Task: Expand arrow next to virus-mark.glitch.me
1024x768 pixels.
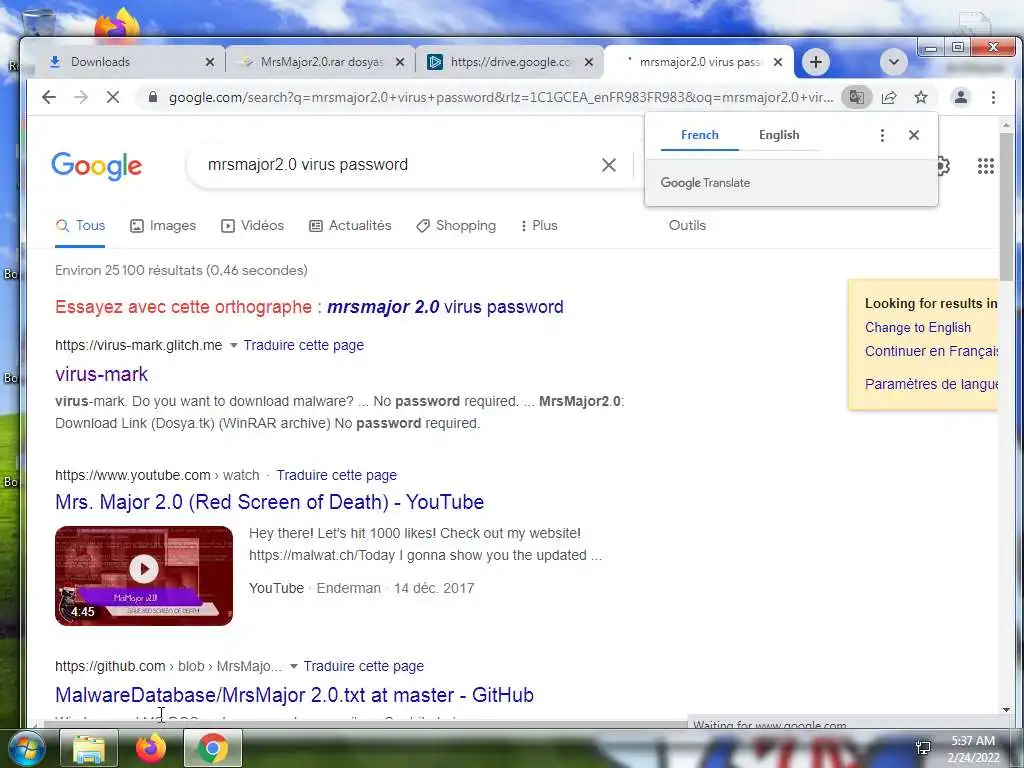Action: [x=233, y=345]
